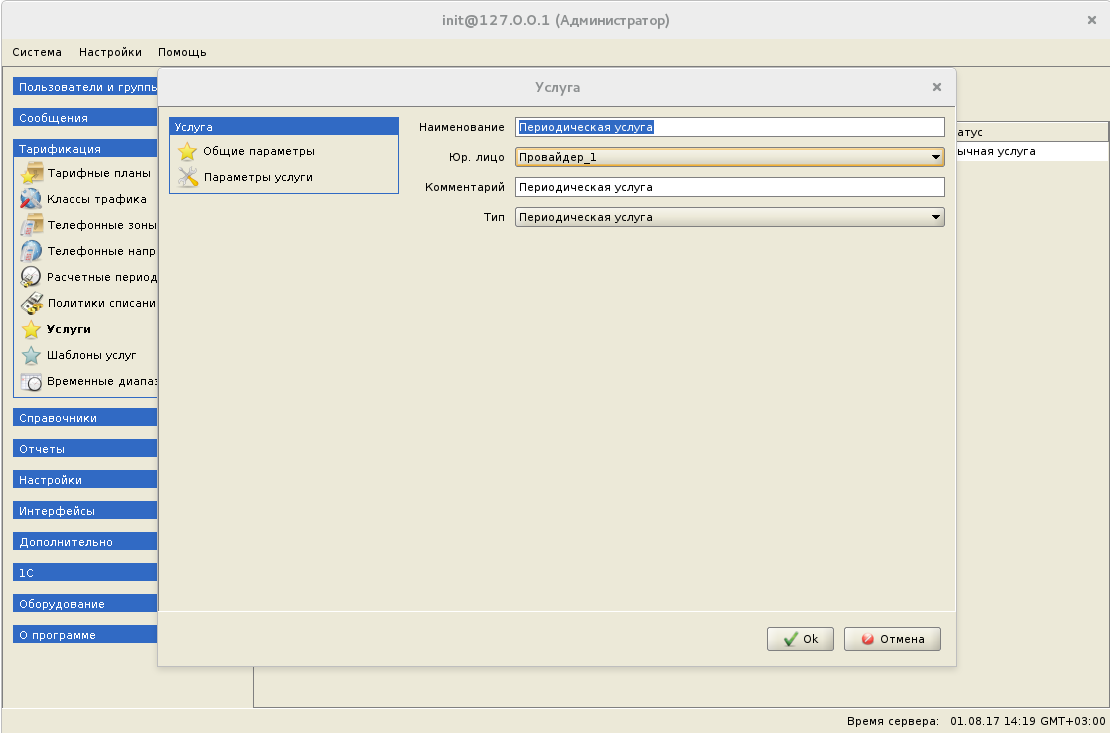This screenshot has height=734, width=1111.
Task: Open the Помощь menu
Action: point(182,52)
